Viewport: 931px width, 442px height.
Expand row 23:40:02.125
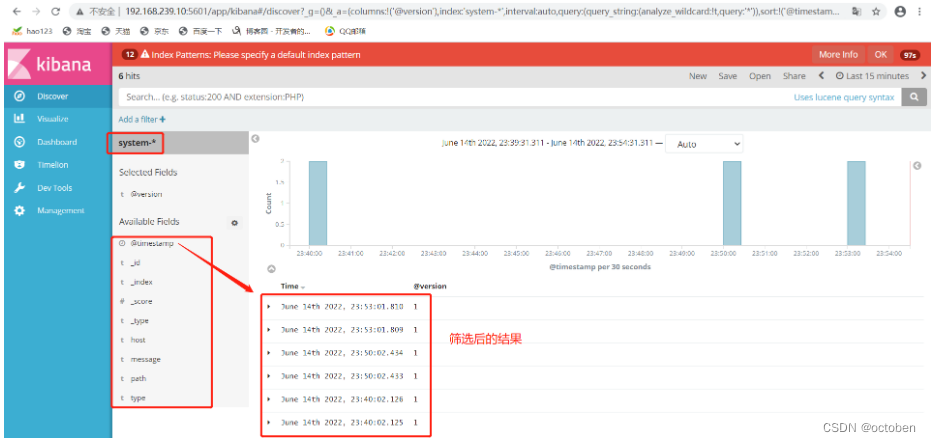click(x=269, y=422)
